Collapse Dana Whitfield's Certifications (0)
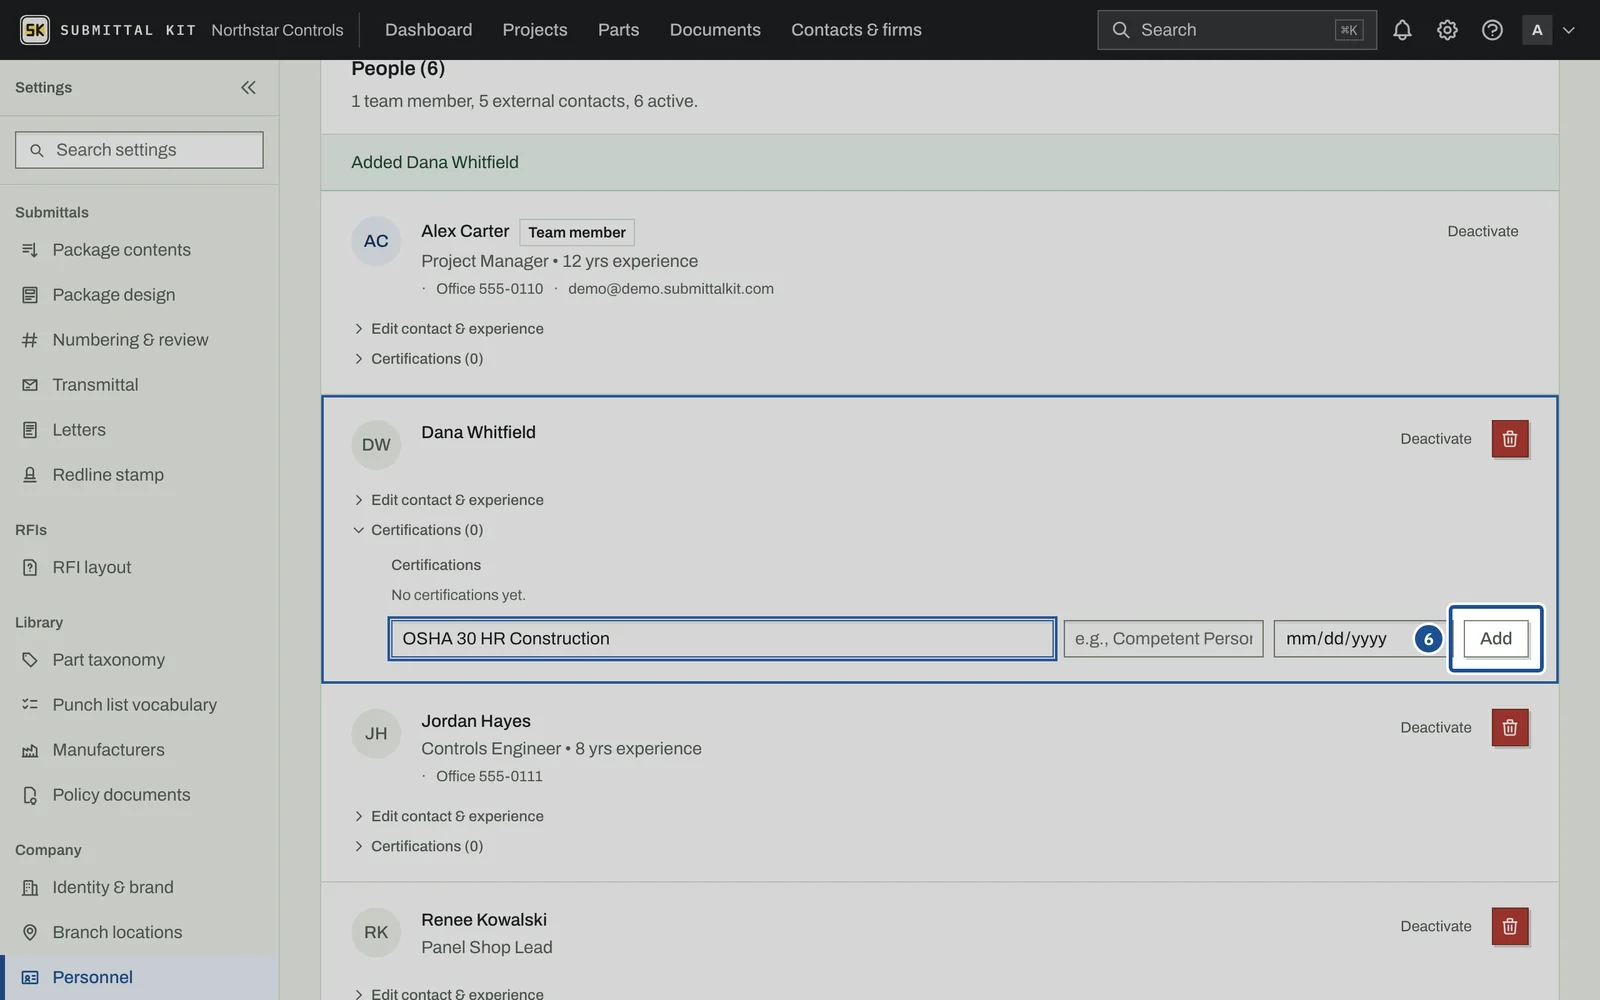The width and height of the screenshot is (1600, 1000). pos(418,530)
